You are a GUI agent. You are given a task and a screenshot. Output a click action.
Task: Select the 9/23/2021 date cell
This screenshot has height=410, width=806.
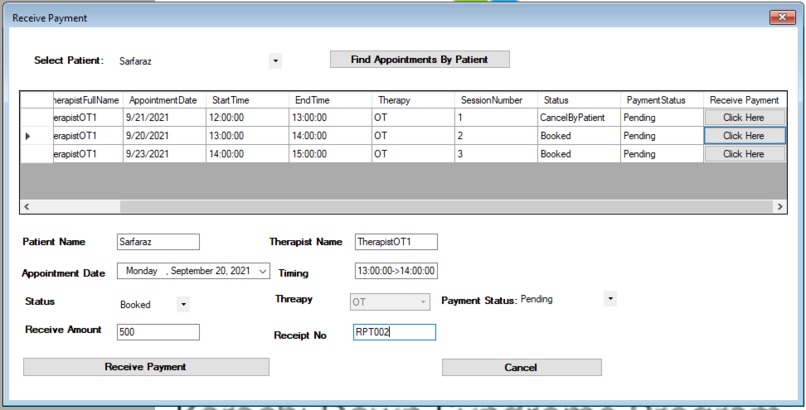coord(164,154)
